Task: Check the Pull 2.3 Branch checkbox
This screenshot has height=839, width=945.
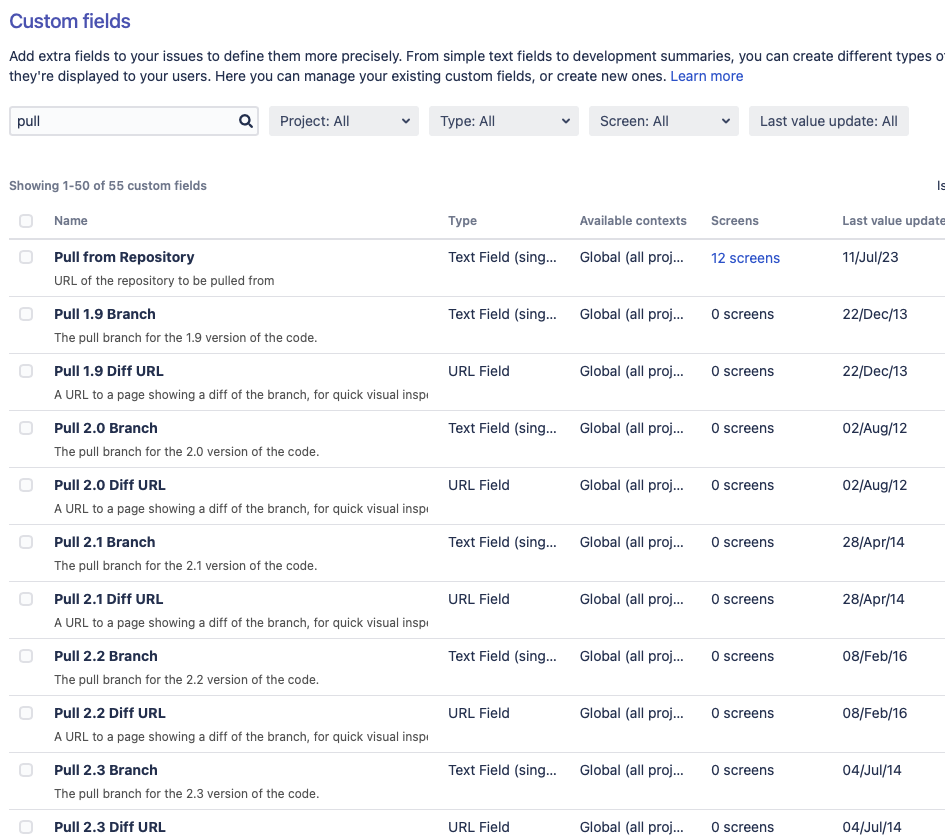Action: pyautogui.click(x=26, y=770)
